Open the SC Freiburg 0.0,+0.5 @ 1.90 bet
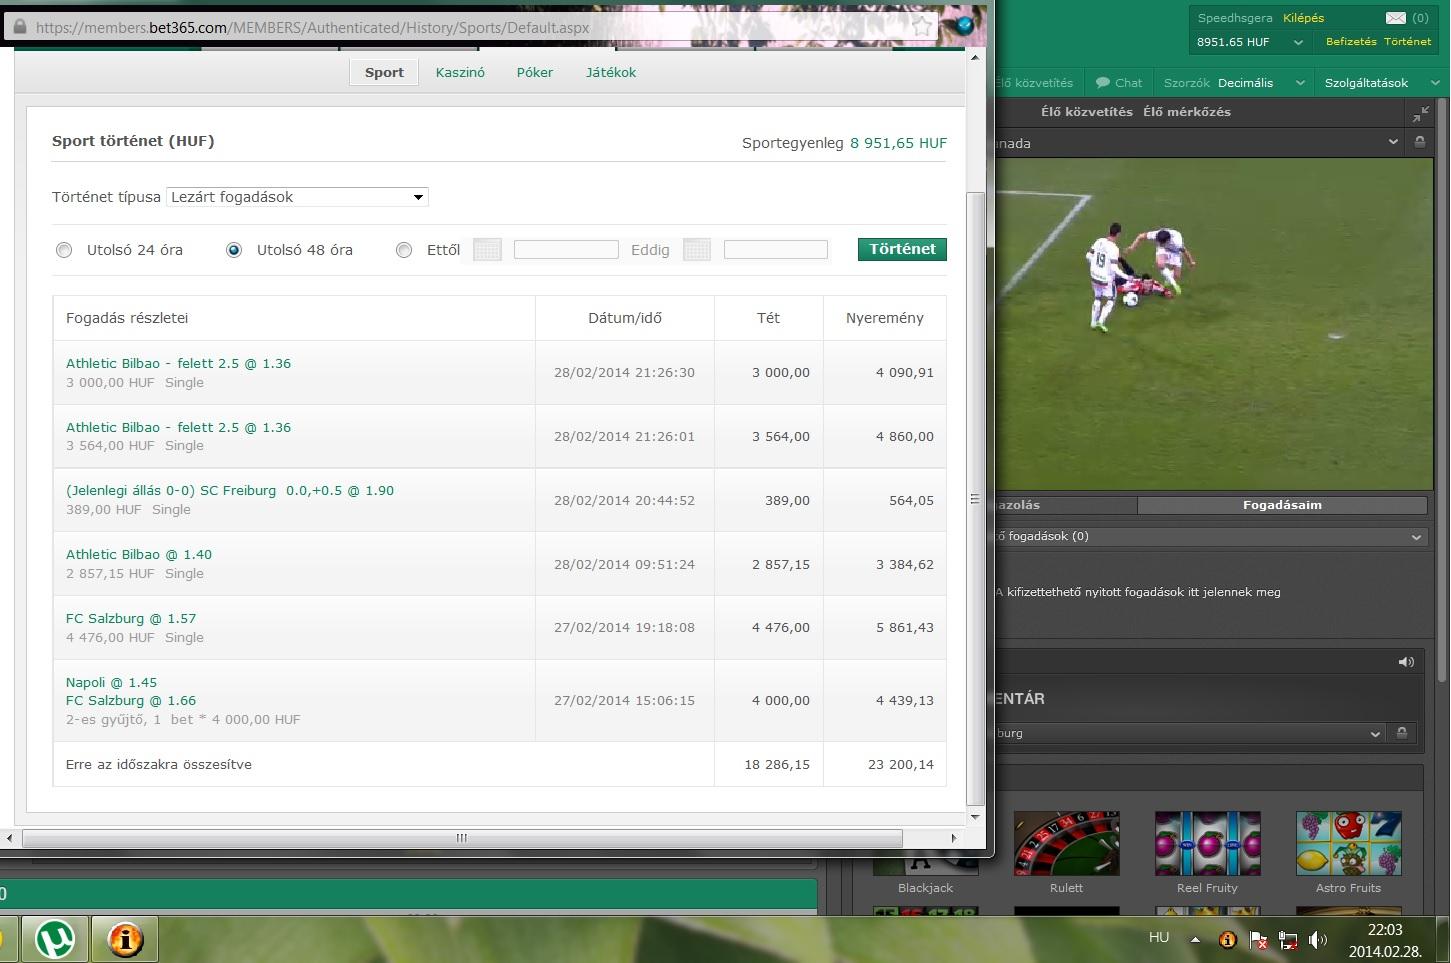The height and width of the screenshot is (963, 1451). [230, 491]
